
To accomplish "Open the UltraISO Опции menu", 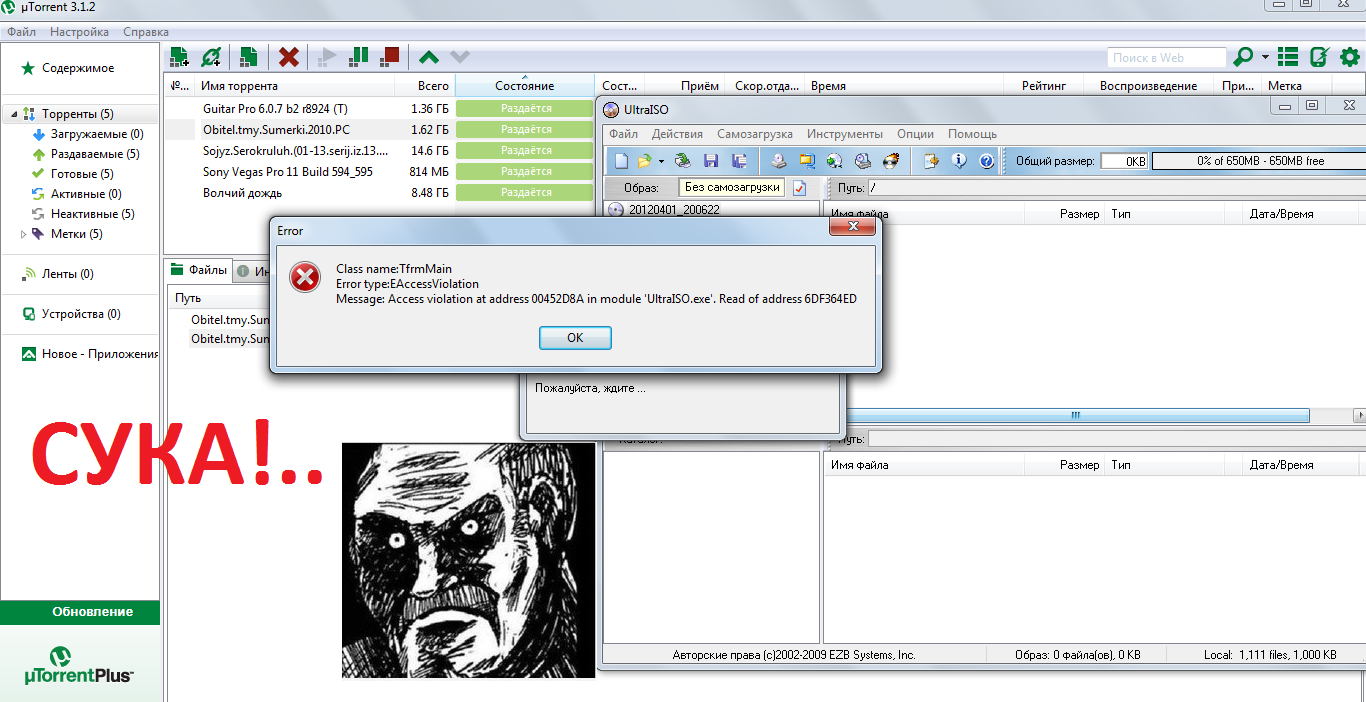I will pyautogui.click(x=916, y=134).
